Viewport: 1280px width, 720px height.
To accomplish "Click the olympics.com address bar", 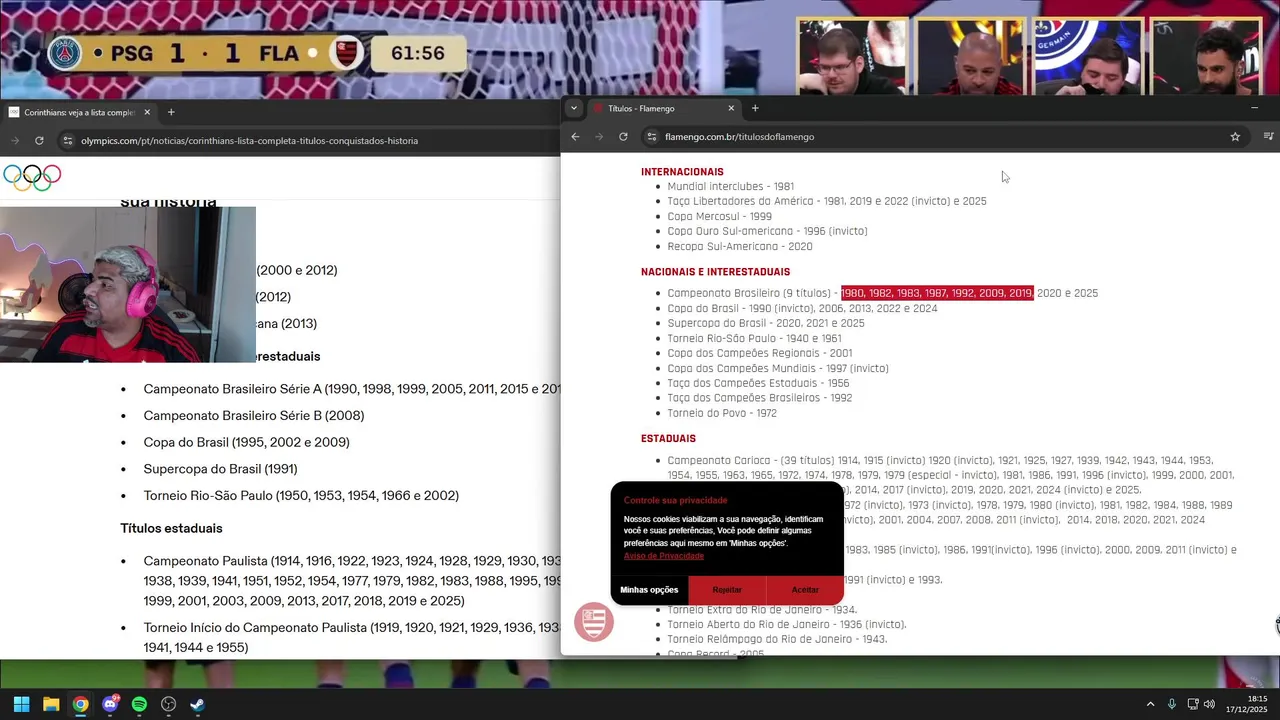I will (308, 140).
